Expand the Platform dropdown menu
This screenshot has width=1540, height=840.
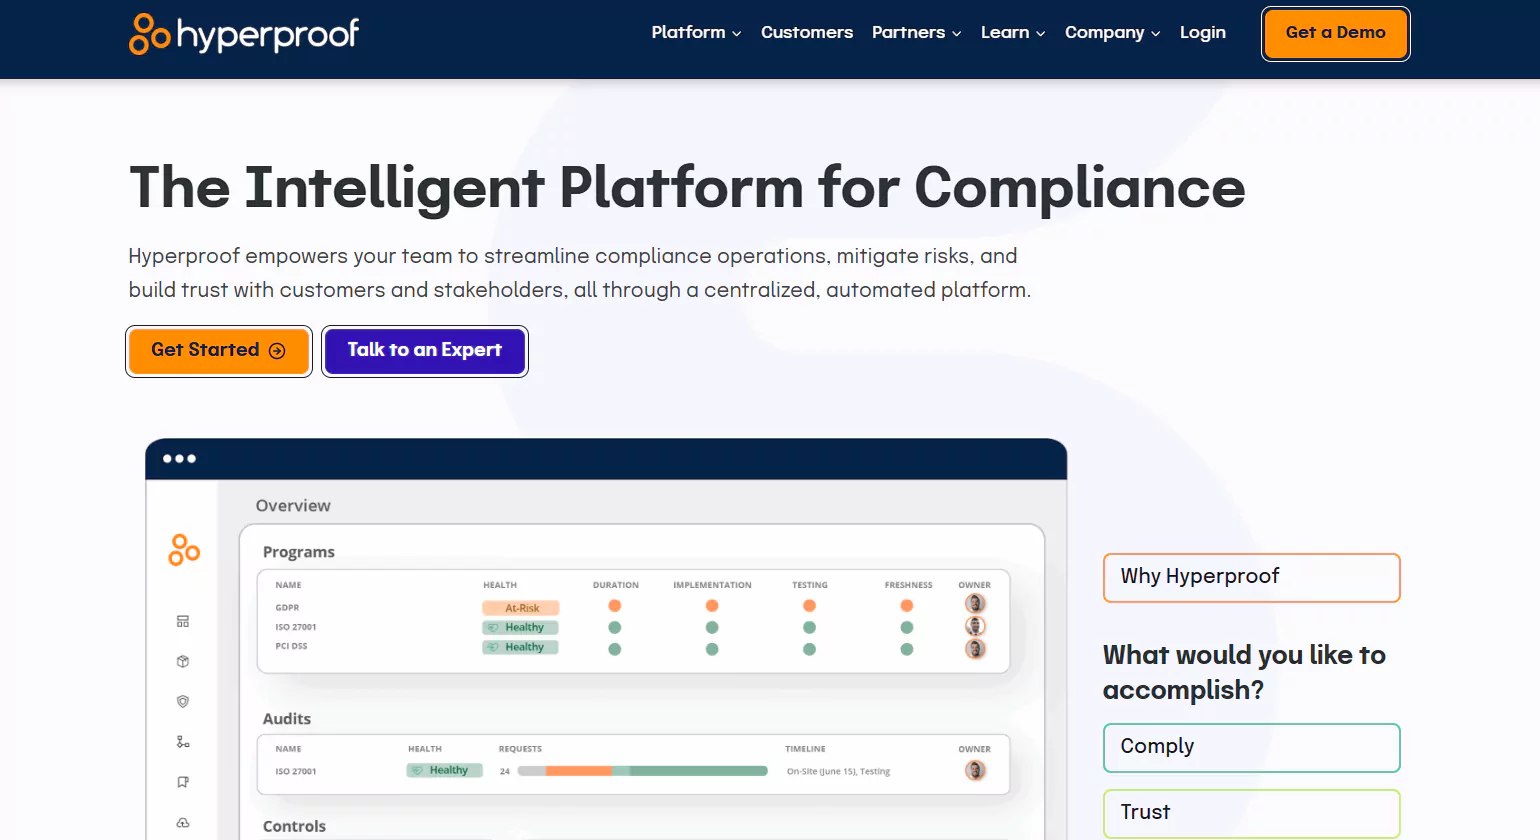point(696,33)
